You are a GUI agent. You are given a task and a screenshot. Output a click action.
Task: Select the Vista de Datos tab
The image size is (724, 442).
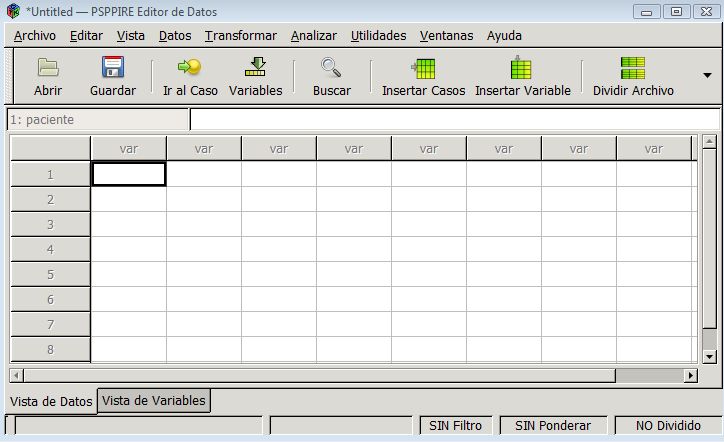51,401
